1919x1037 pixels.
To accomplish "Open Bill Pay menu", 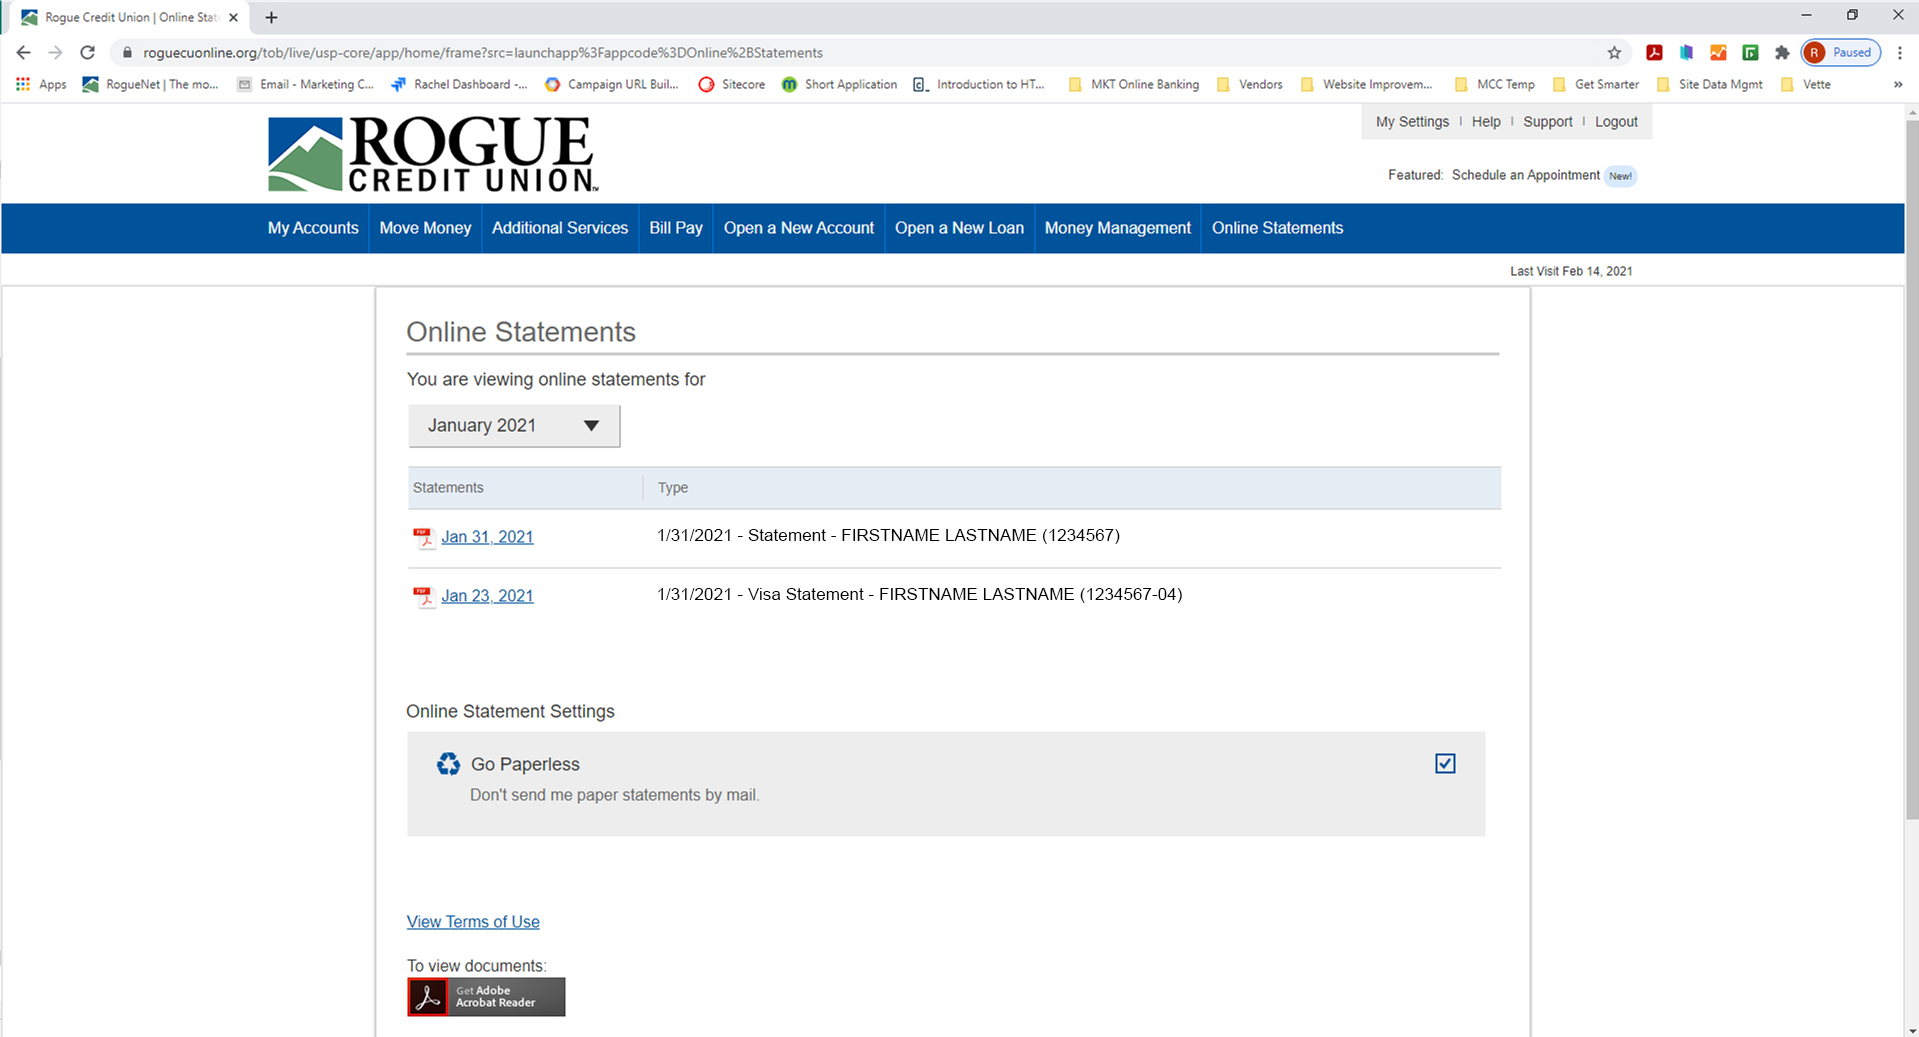I will click(x=676, y=228).
